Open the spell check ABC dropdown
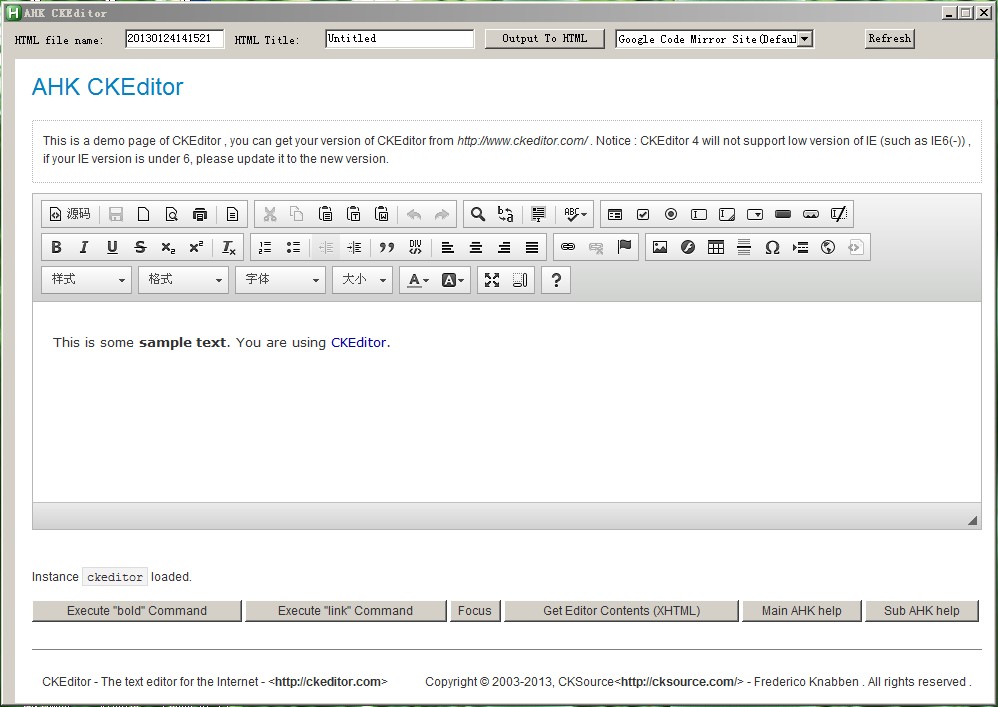This screenshot has width=998, height=707. [x=575, y=214]
